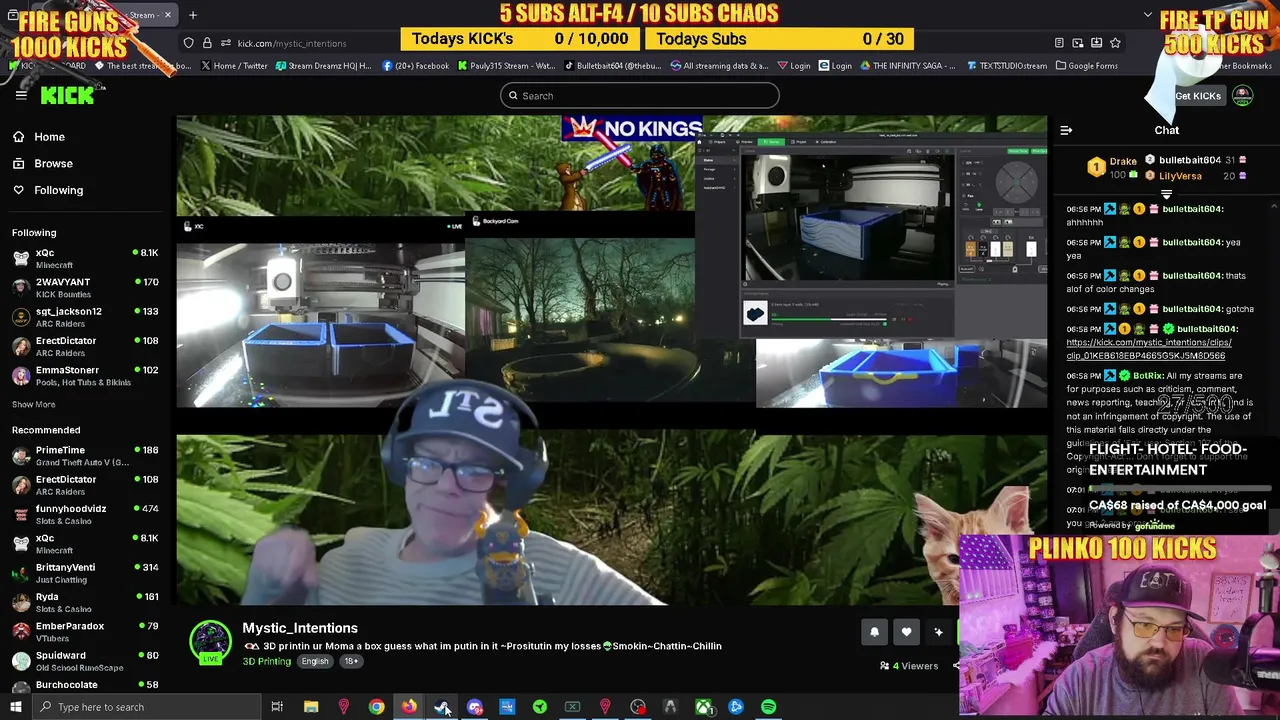
Task: Open Ryda recommended channel
Action: (x=85, y=602)
